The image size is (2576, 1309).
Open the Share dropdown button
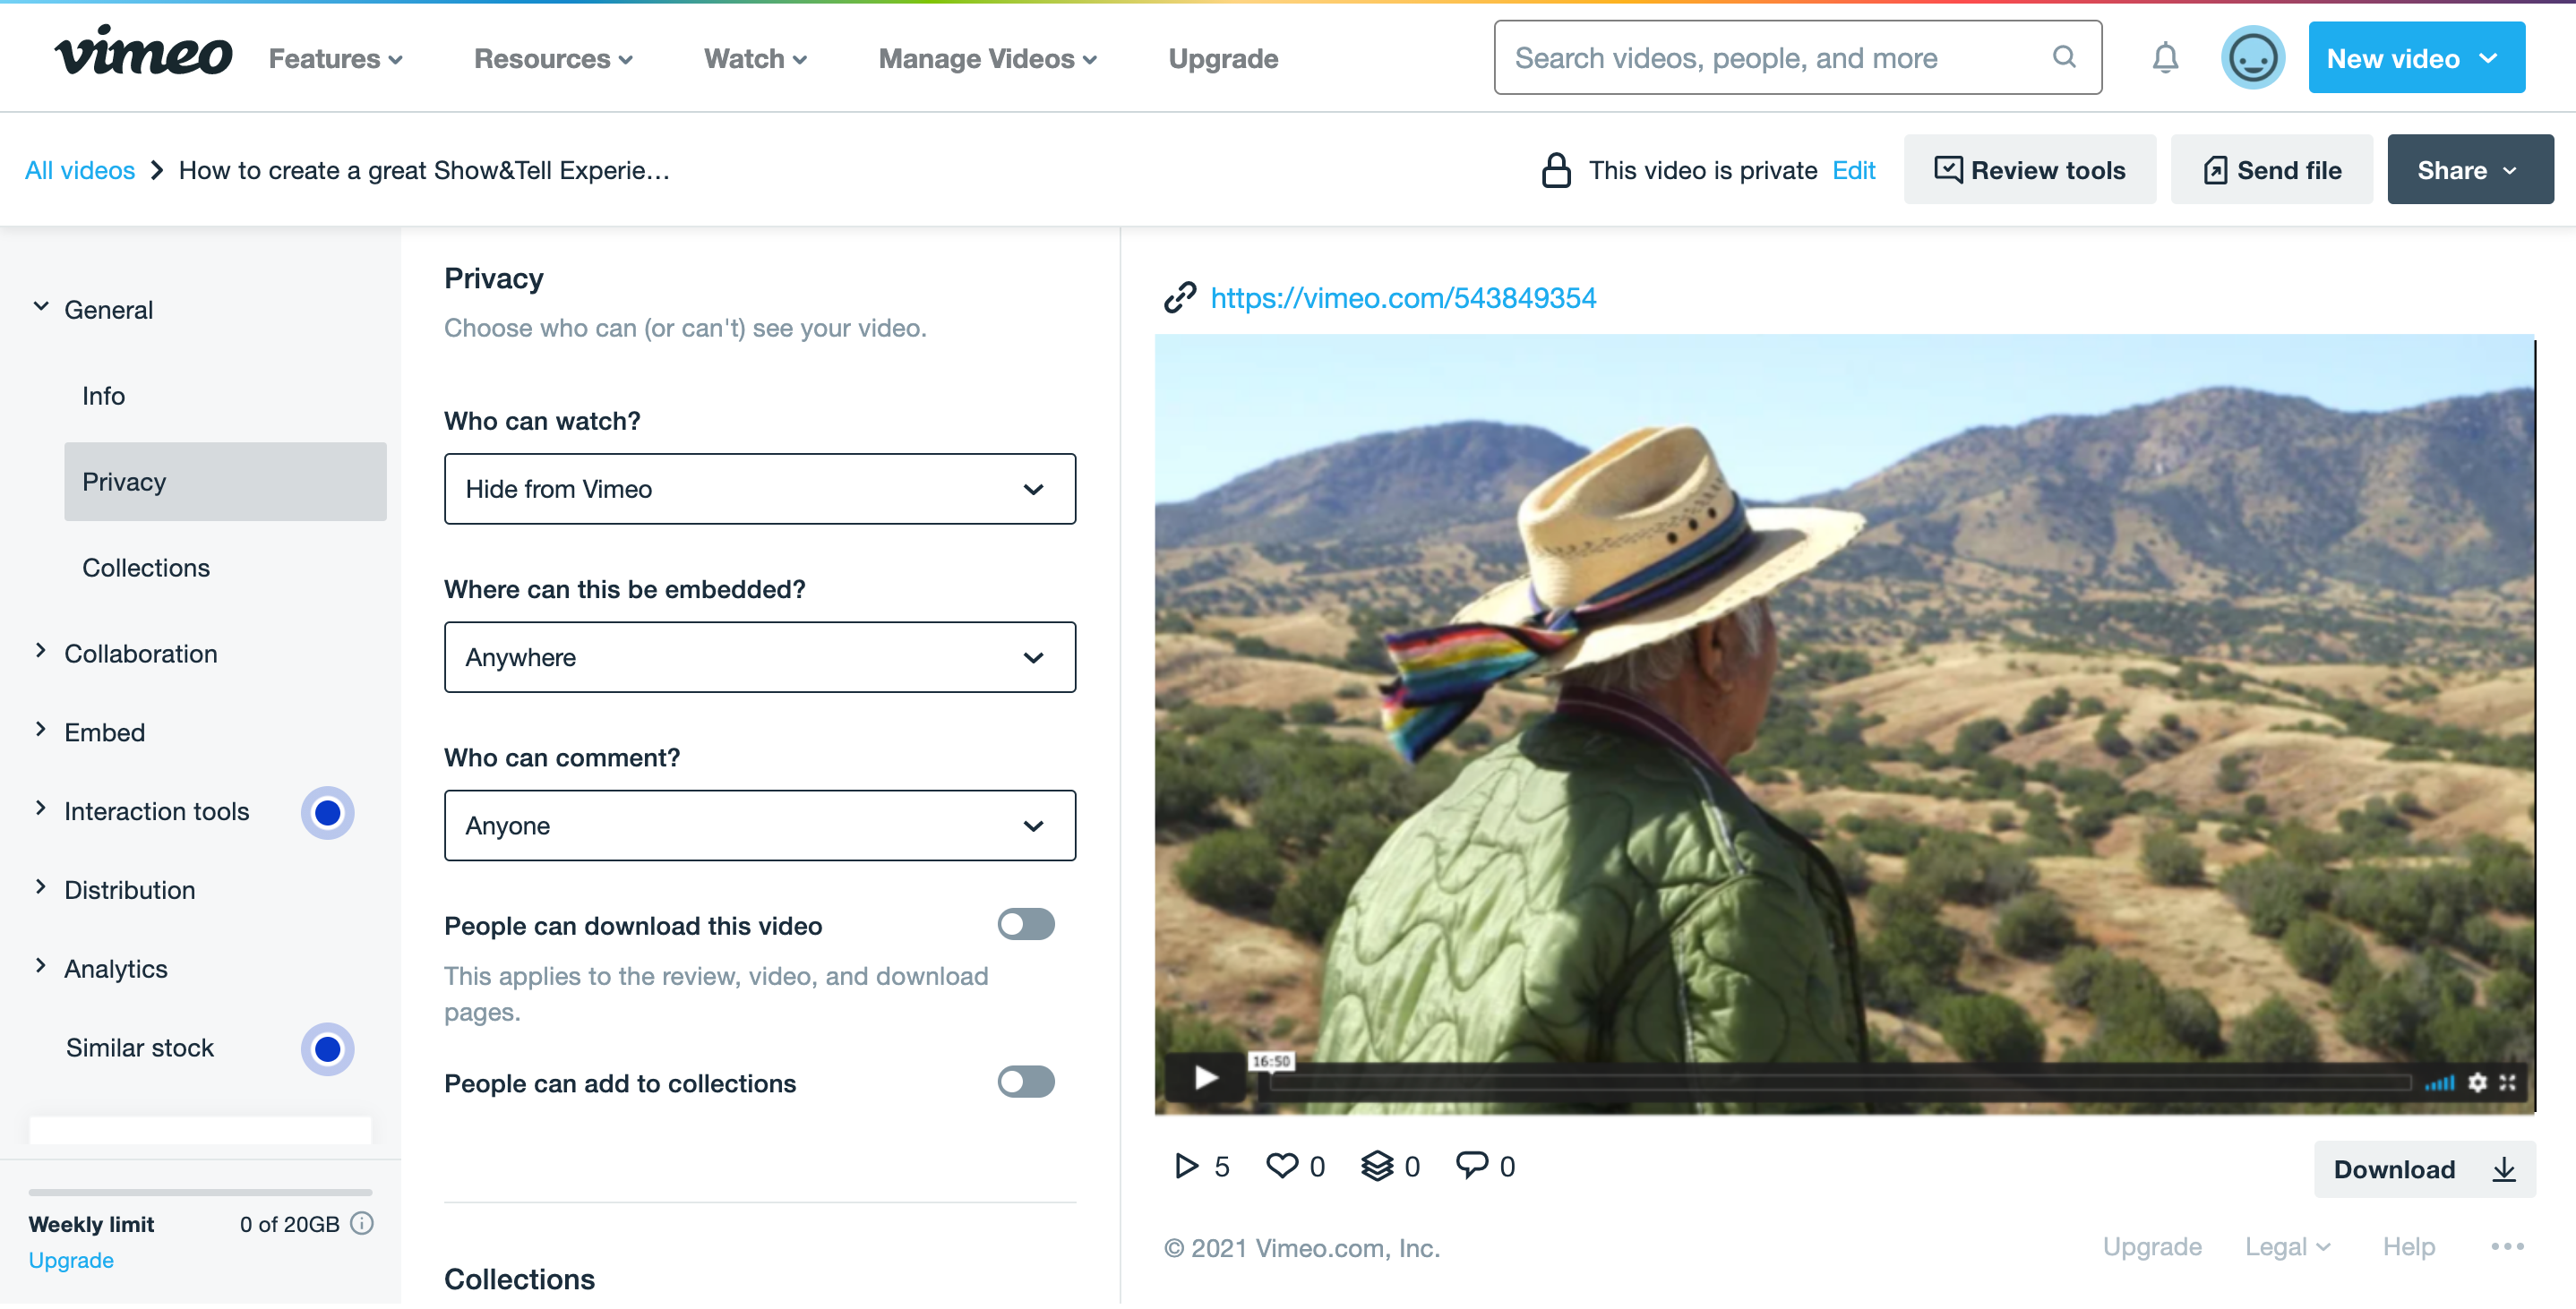point(2470,170)
